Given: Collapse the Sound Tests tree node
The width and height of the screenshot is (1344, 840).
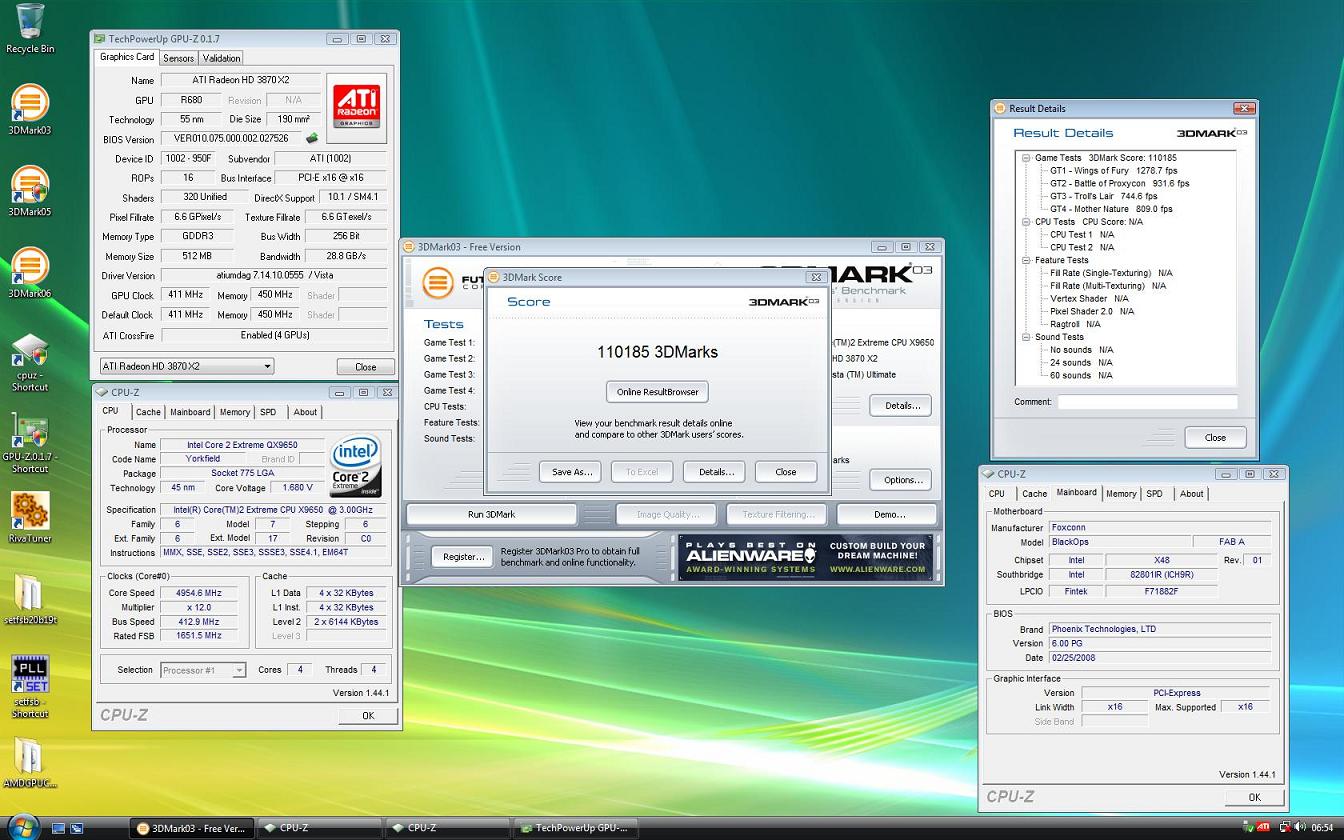Looking at the screenshot, I should point(1026,337).
